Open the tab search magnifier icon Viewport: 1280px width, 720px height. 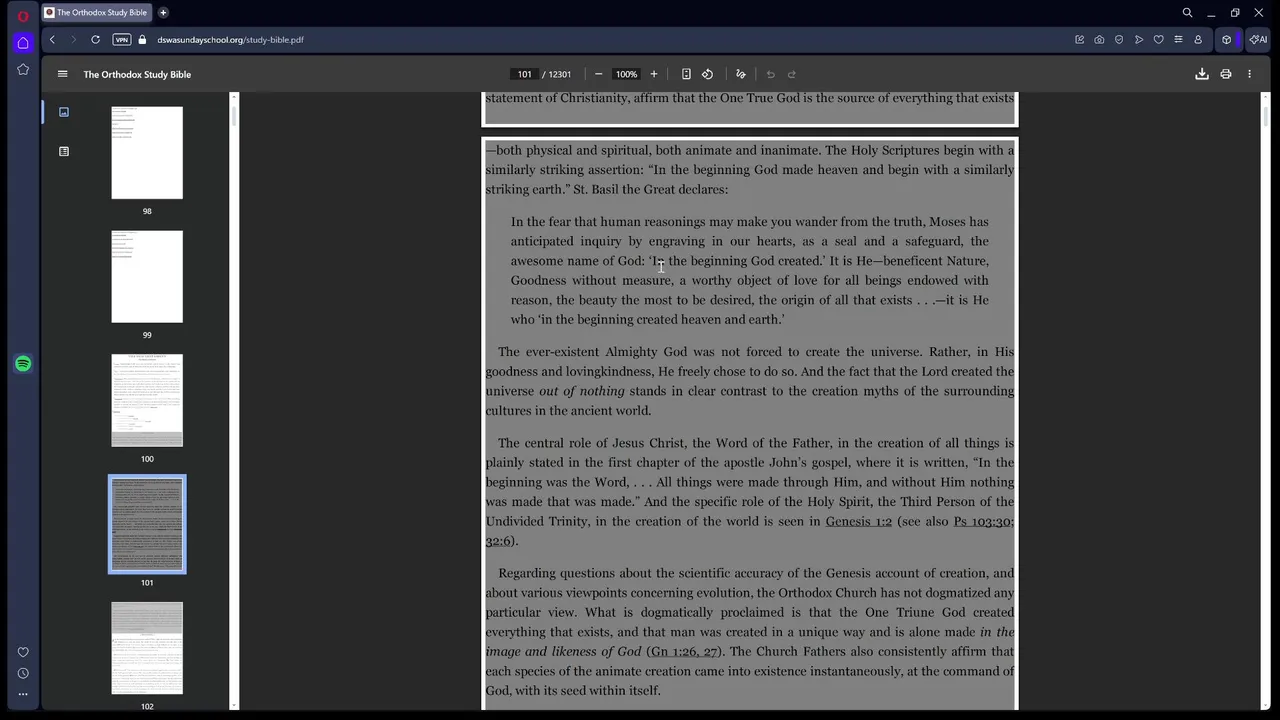(1187, 13)
